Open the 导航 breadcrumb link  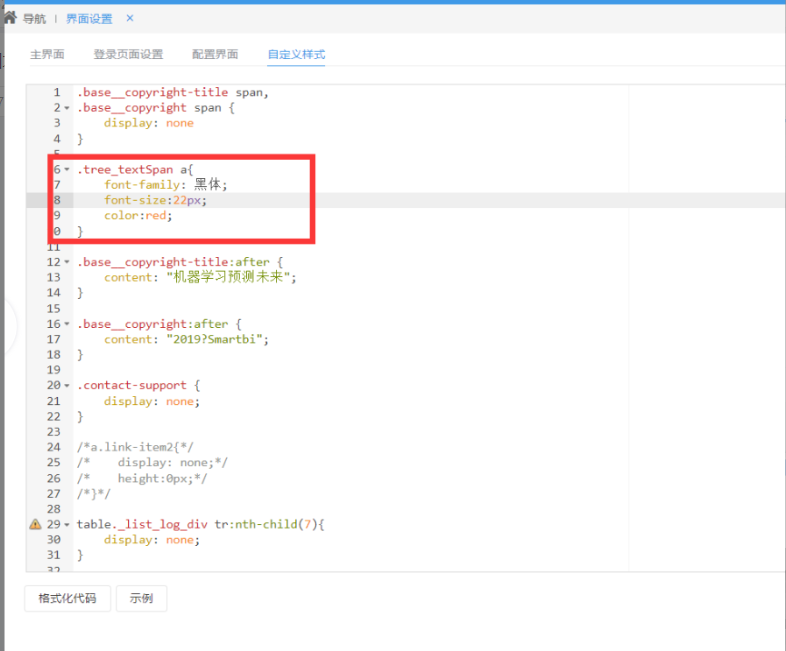pos(35,19)
